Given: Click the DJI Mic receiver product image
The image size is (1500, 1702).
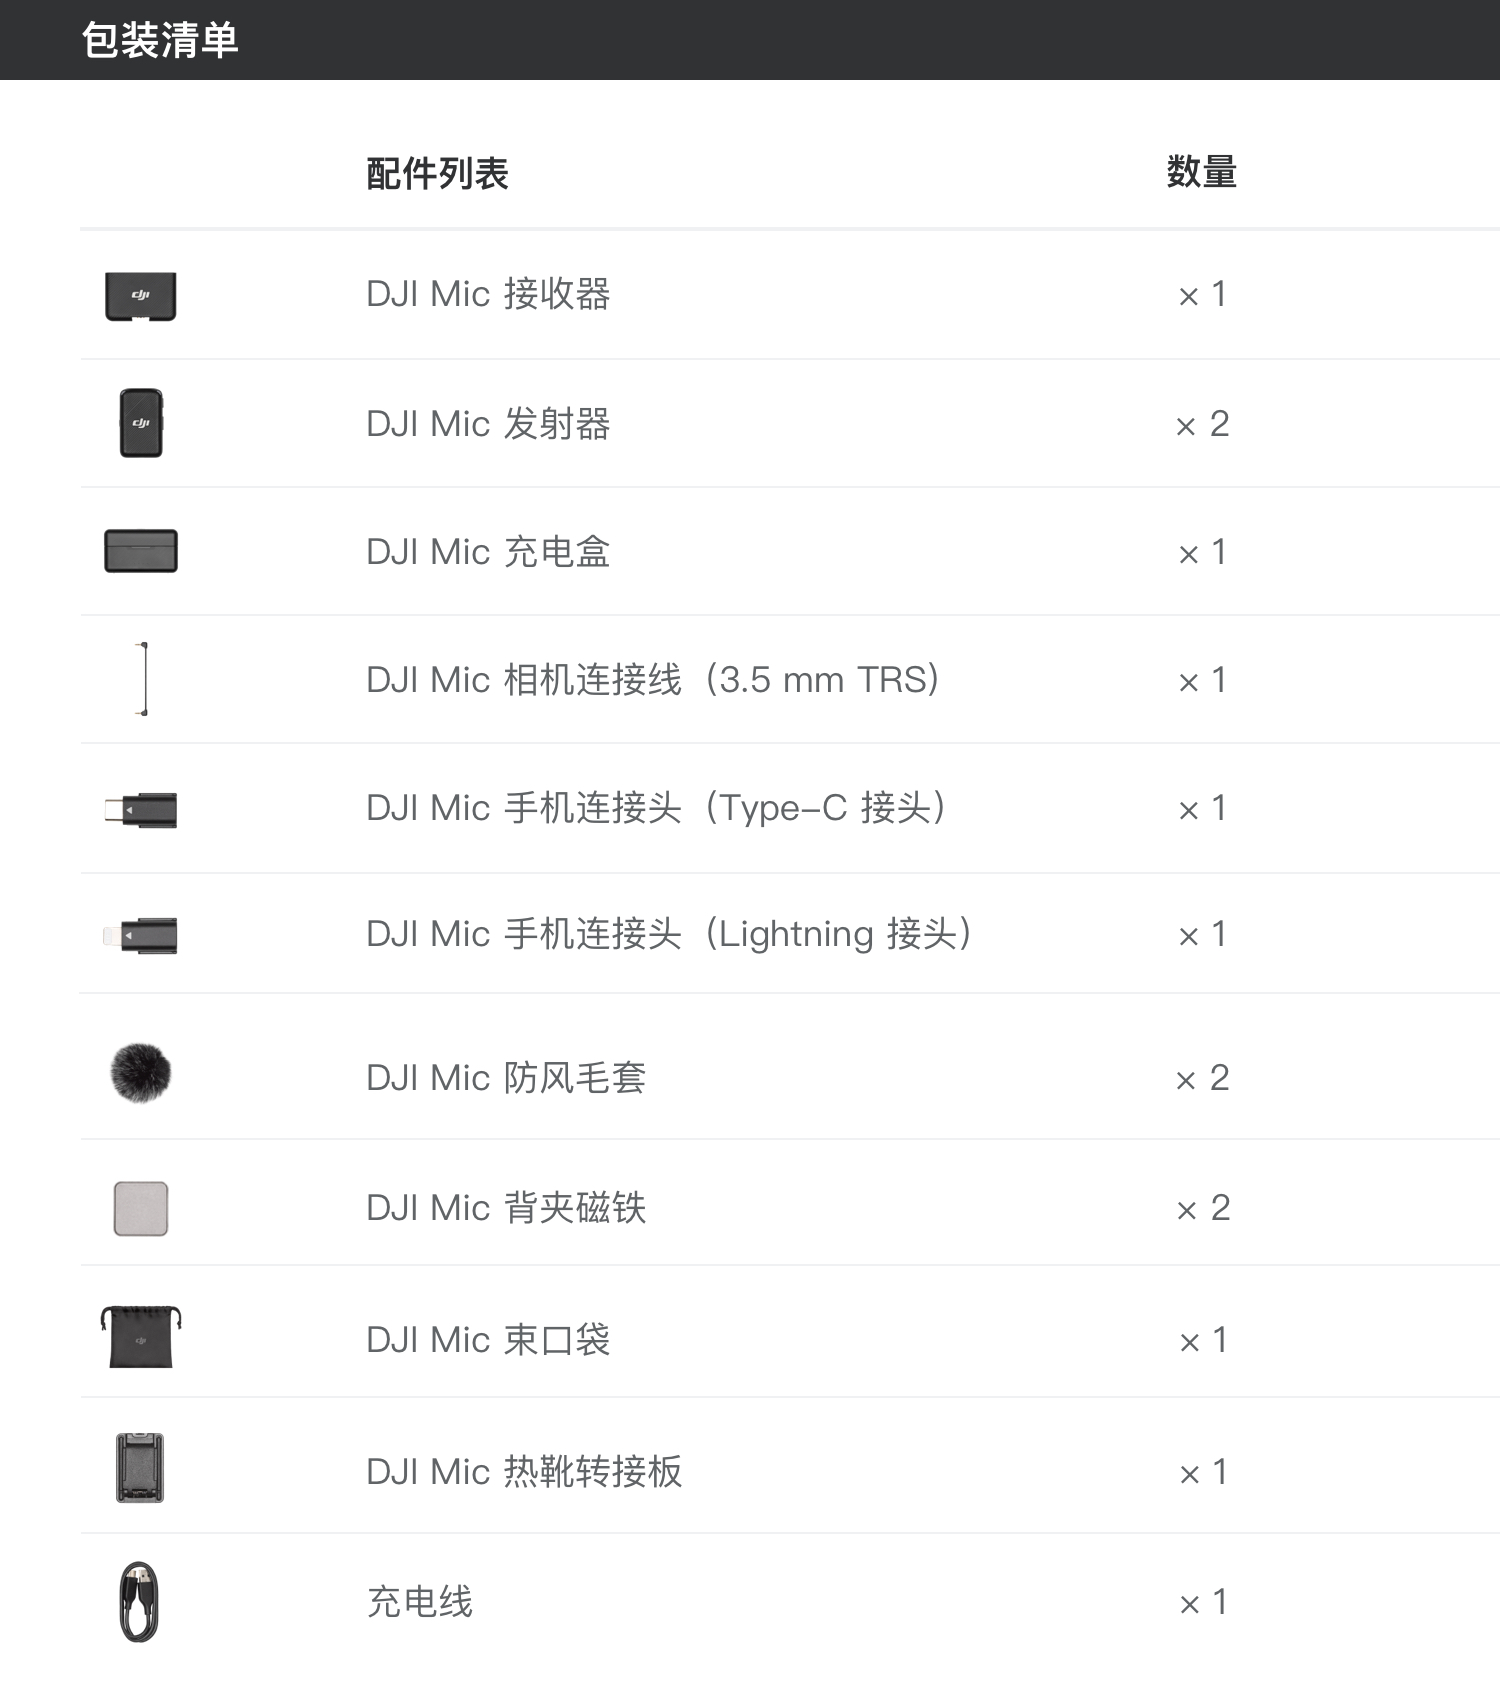Looking at the screenshot, I should tap(141, 296).
